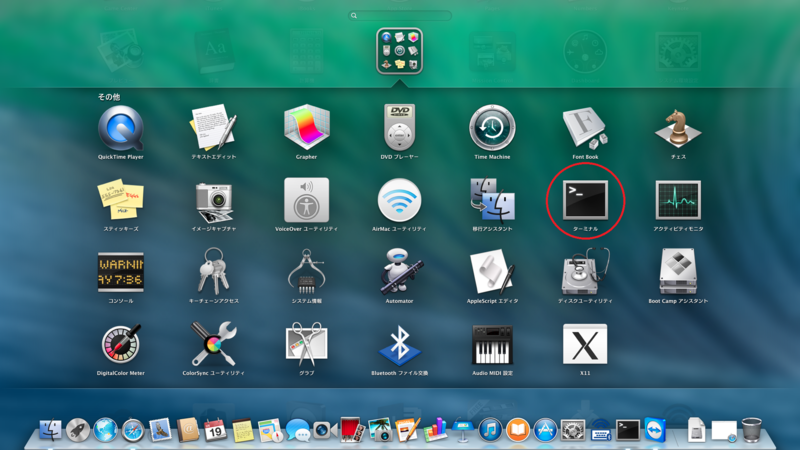Open the X11 app
This screenshot has height=450, width=800.
(x=585, y=344)
